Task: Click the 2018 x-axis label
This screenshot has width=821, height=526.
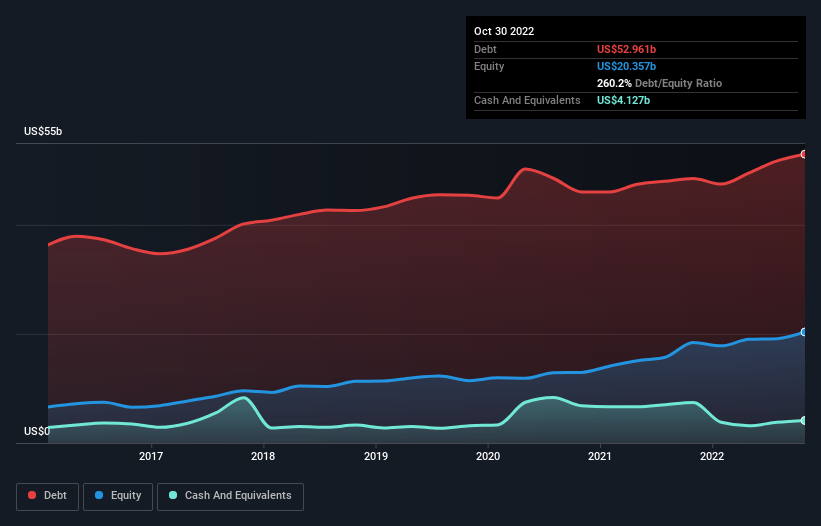Action: [x=263, y=456]
